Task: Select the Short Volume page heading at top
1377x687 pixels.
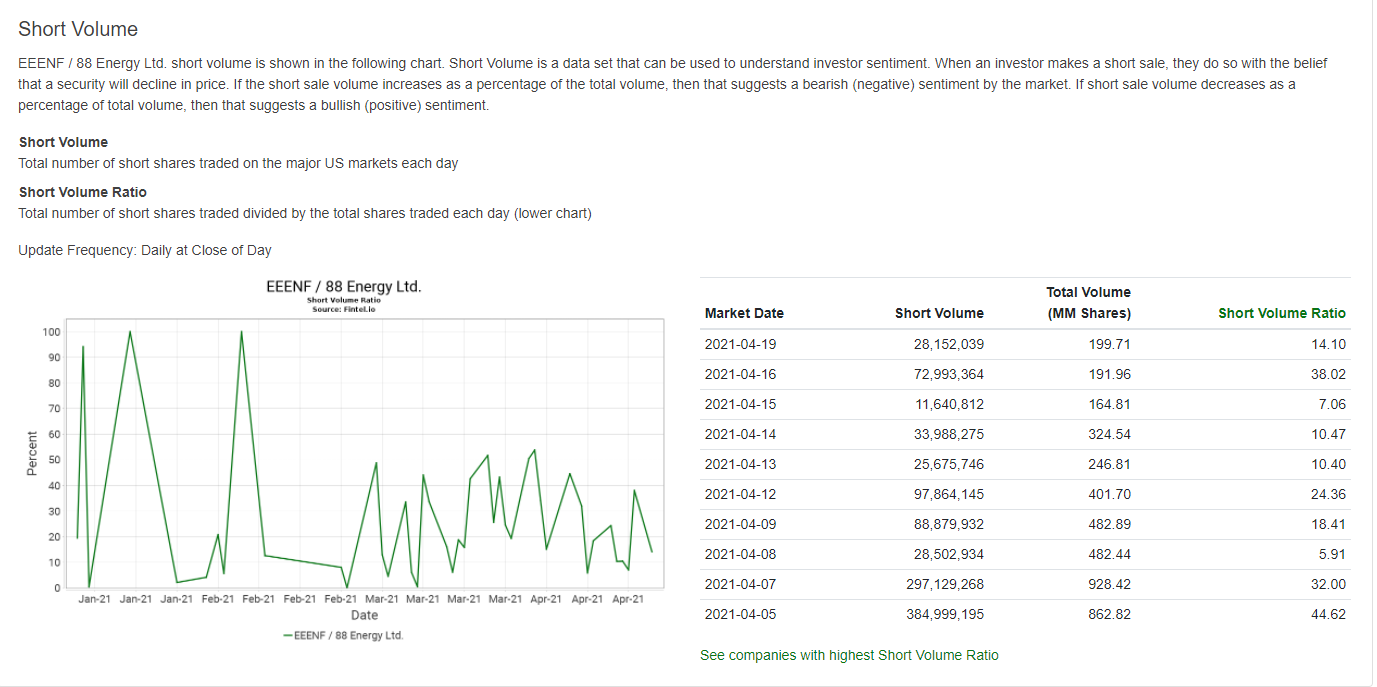Action: [x=78, y=29]
